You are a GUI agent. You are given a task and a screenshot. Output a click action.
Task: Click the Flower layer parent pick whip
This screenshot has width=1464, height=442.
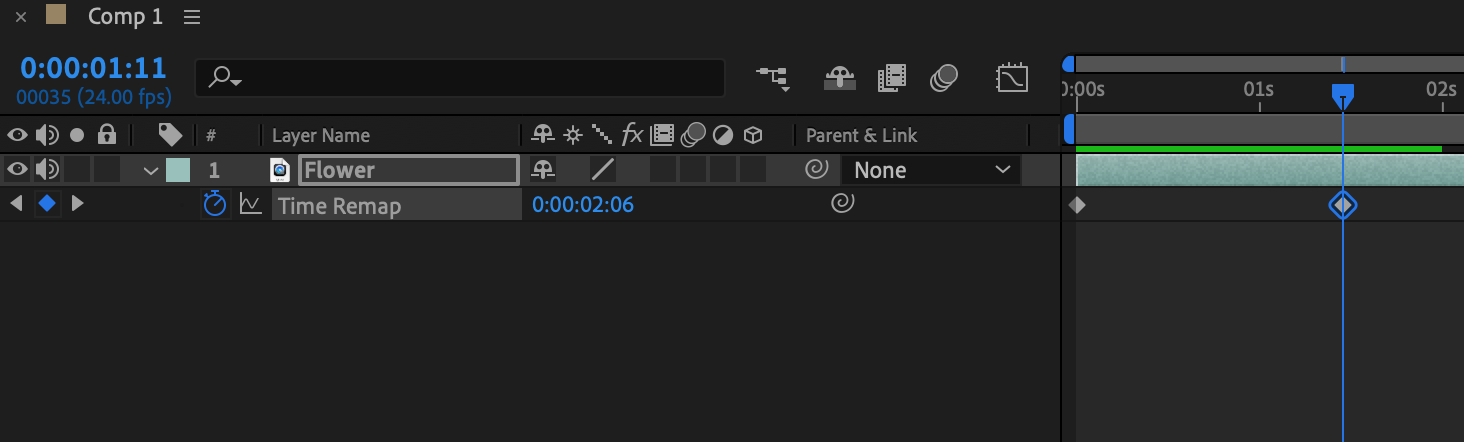coord(817,170)
